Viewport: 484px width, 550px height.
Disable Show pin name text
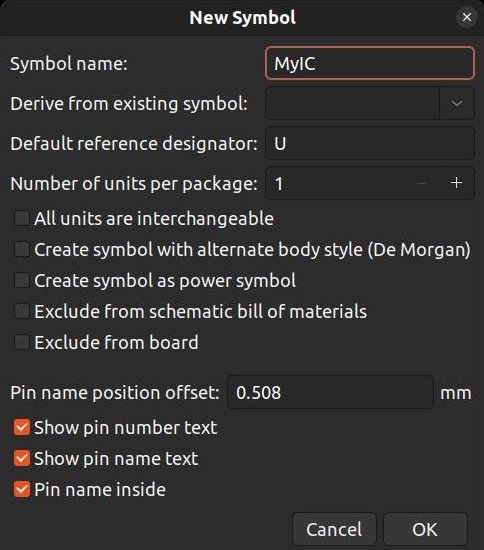coord(22,458)
